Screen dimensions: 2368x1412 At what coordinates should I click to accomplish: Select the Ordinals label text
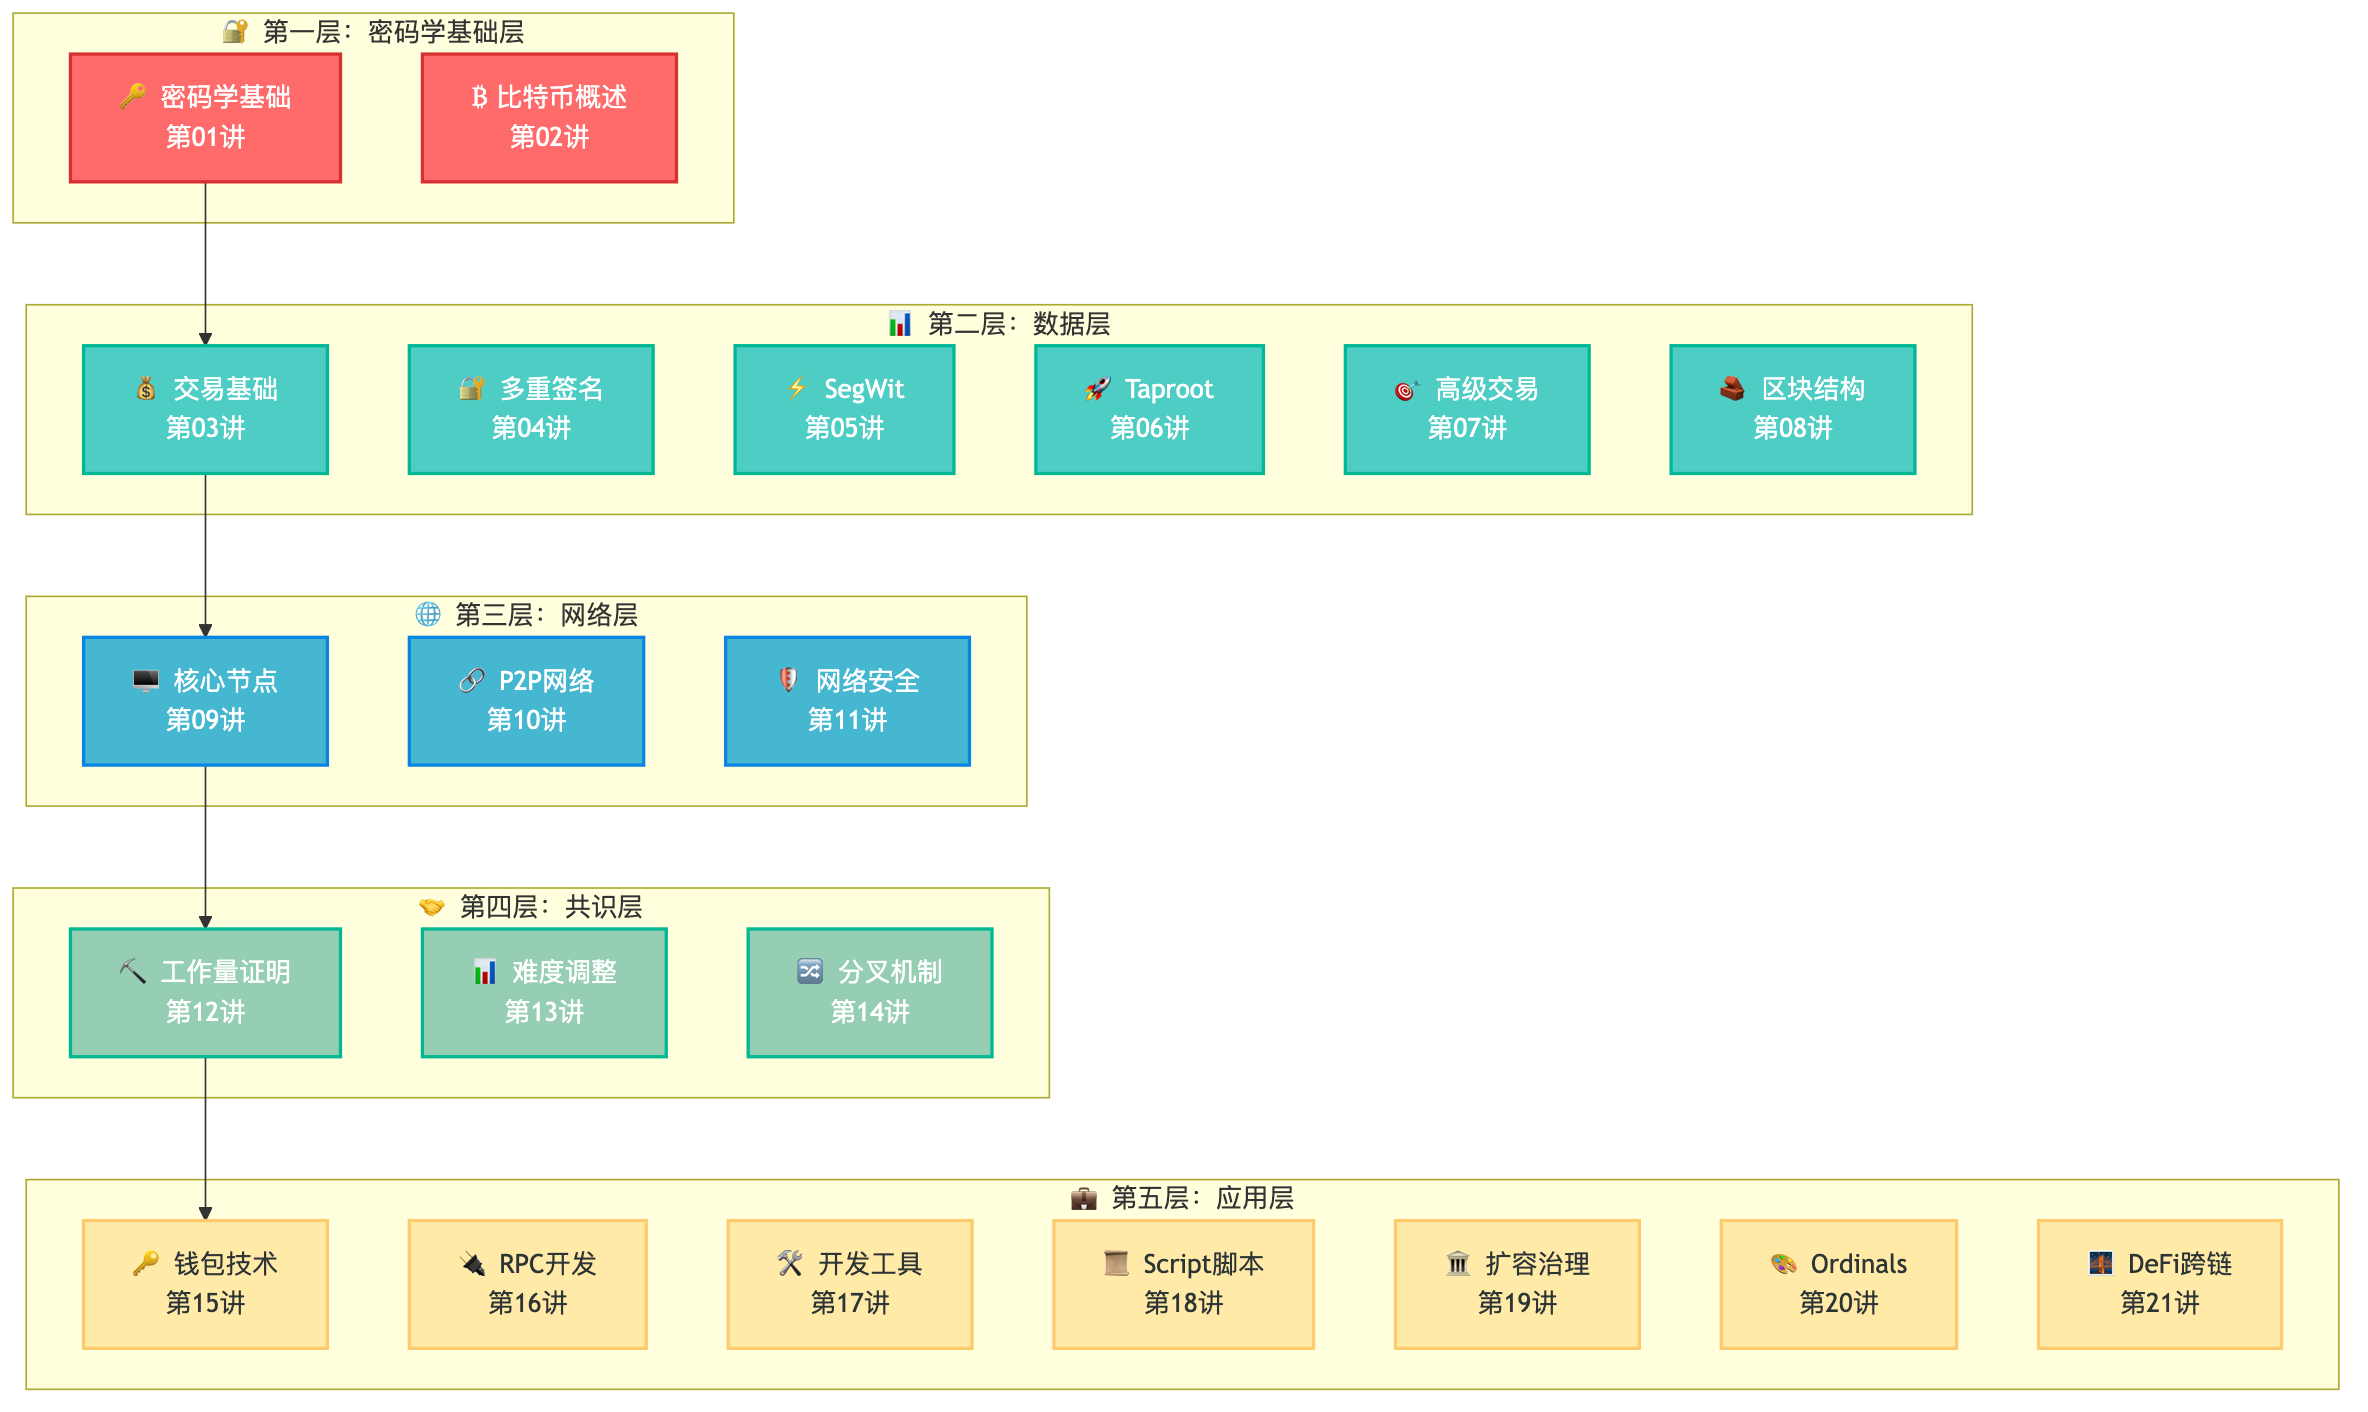1859,1264
